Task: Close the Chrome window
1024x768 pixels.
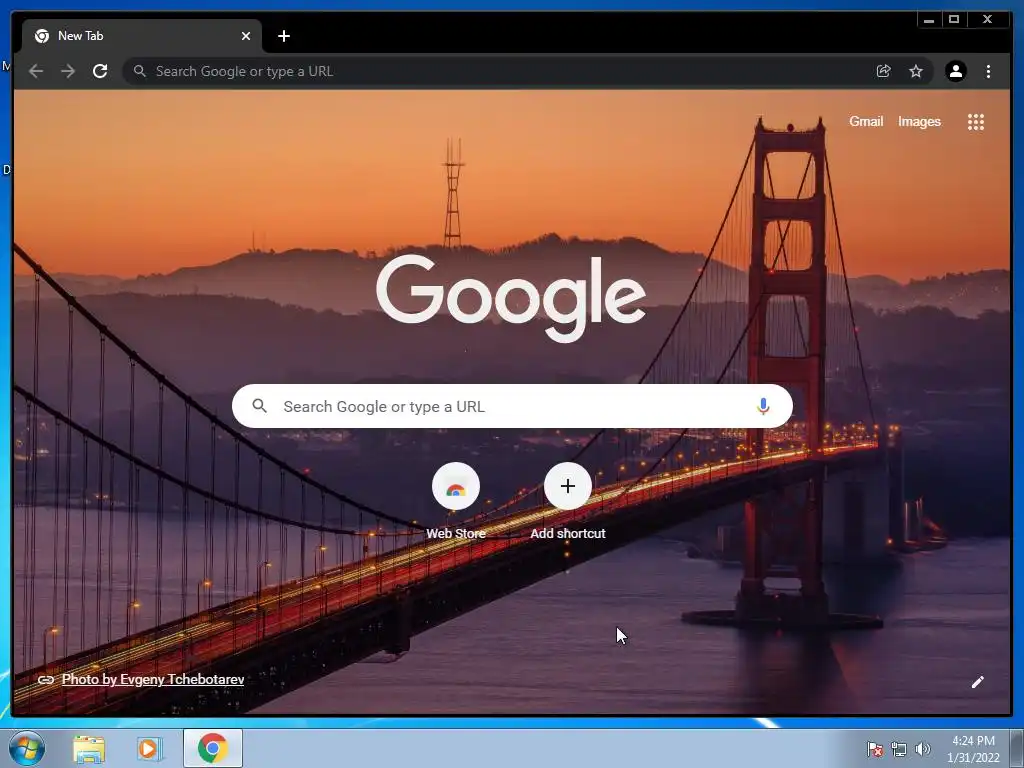Action: (x=987, y=20)
